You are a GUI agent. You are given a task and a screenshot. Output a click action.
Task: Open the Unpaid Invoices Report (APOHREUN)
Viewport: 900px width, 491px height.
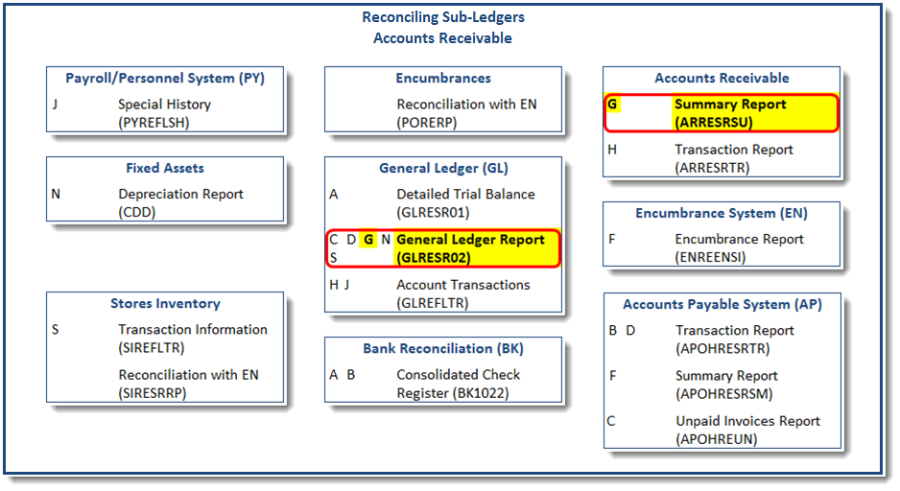(747, 430)
